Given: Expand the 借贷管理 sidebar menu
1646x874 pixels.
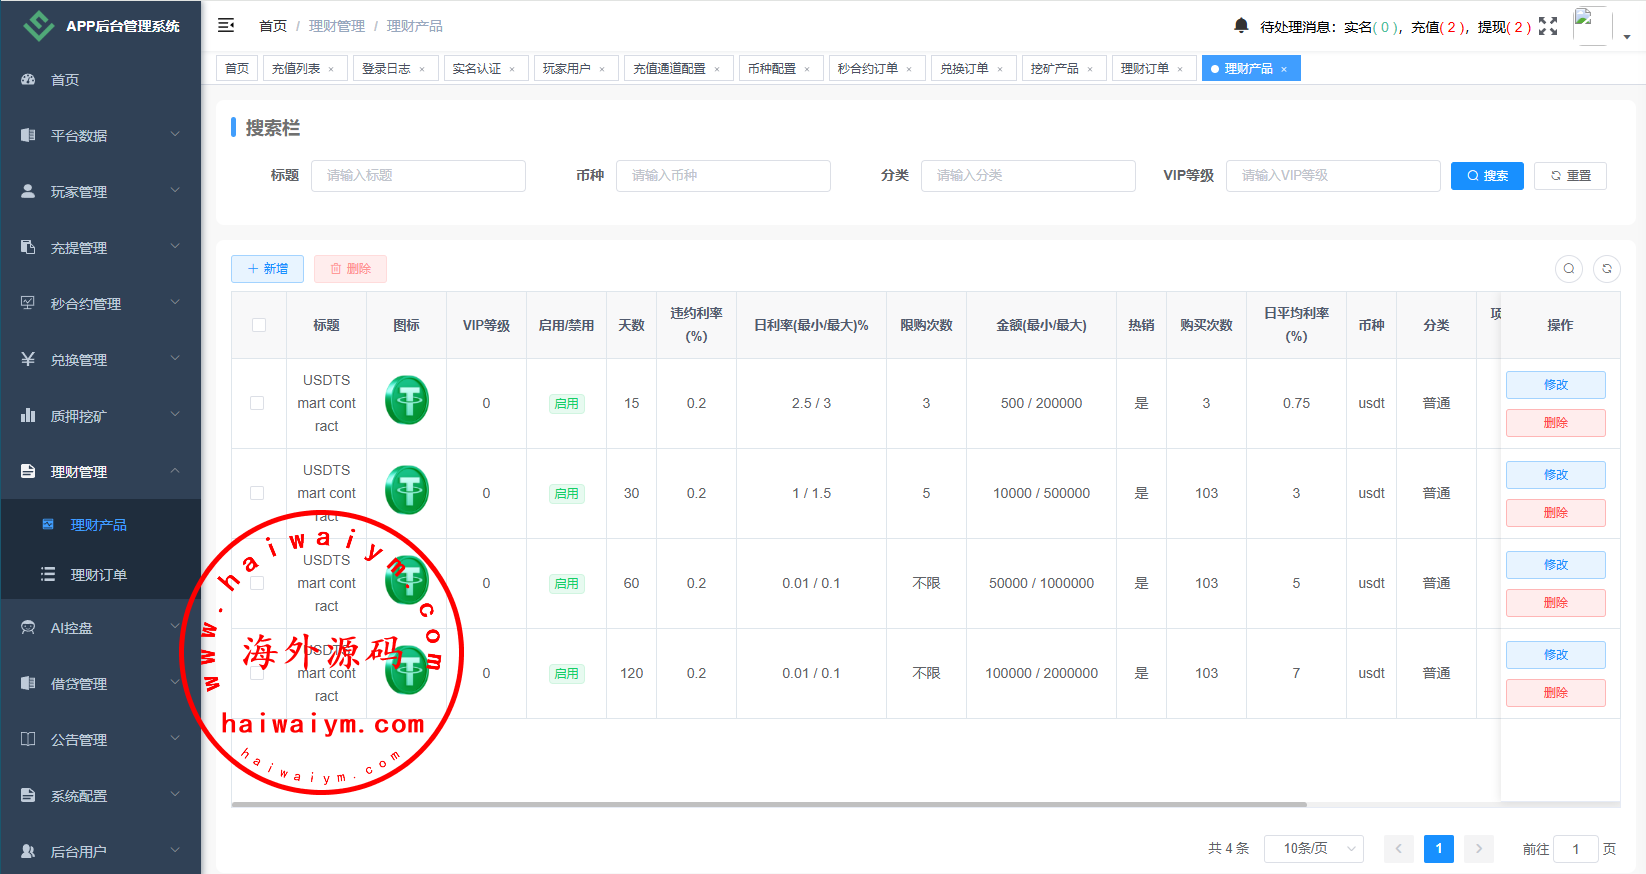Looking at the screenshot, I should click(100, 684).
